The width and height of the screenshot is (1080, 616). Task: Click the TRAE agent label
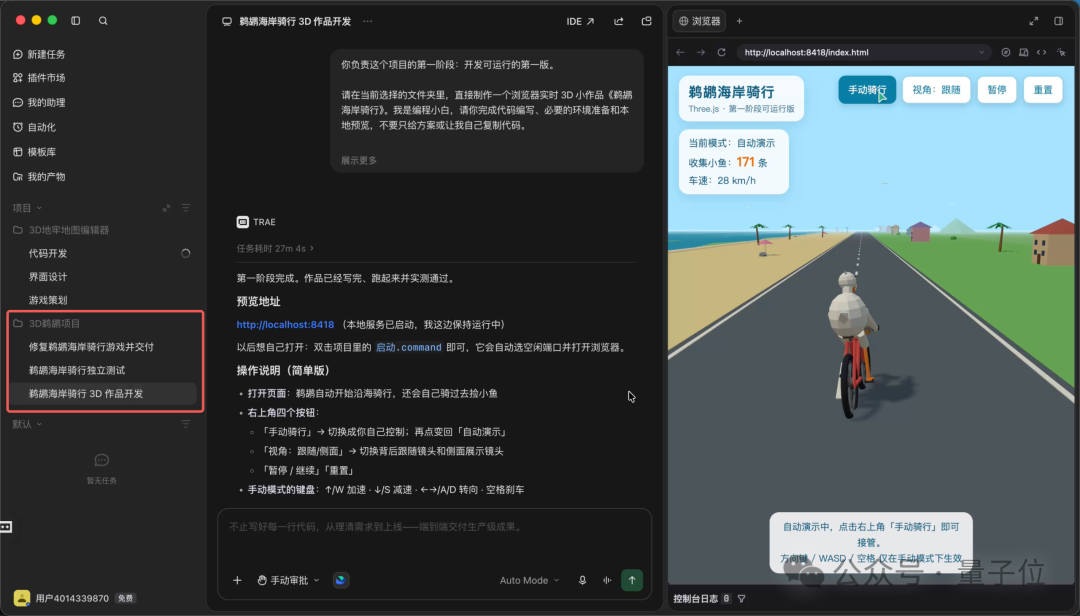pos(256,222)
